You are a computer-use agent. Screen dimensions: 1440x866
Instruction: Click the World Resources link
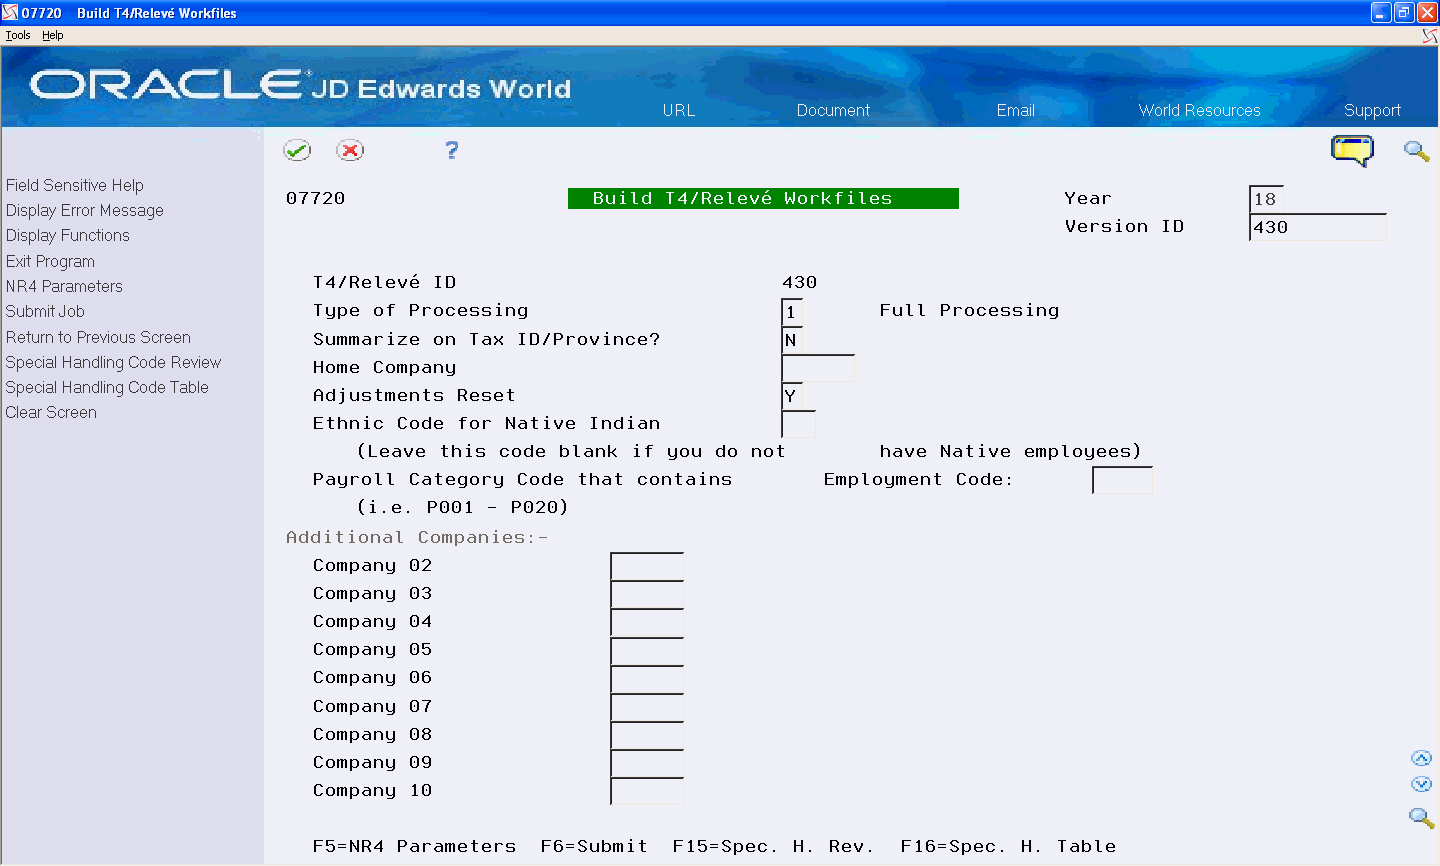(1199, 110)
